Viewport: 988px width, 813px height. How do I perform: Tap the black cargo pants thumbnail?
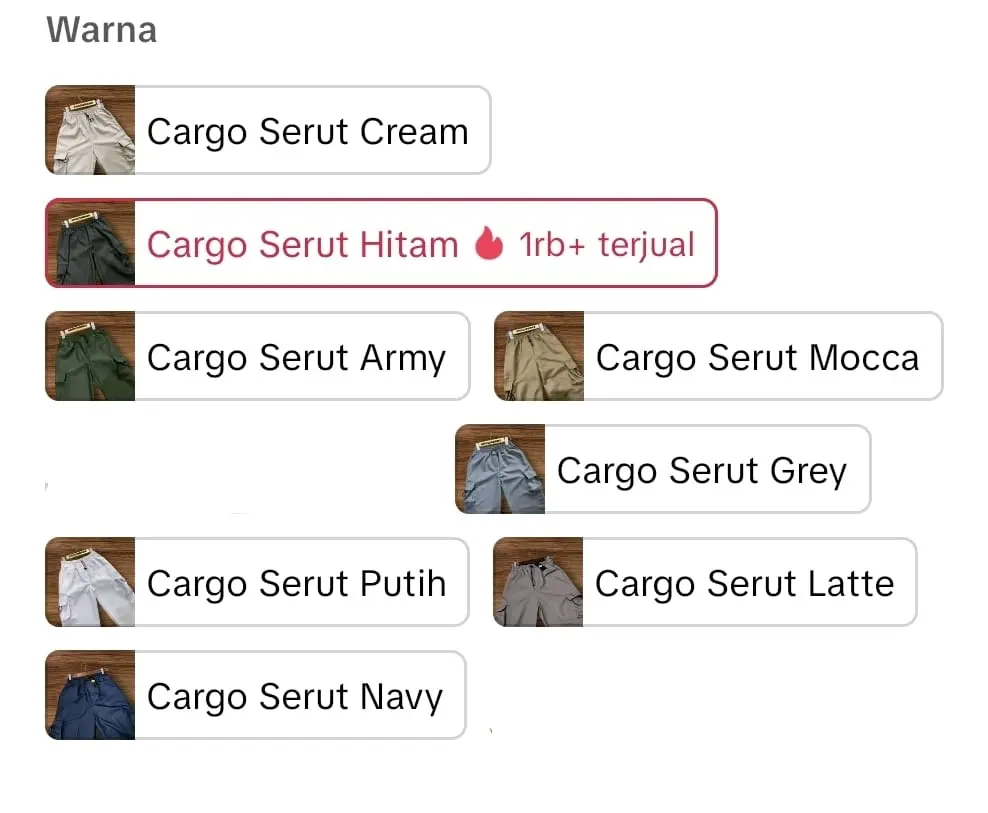(91, 244)
